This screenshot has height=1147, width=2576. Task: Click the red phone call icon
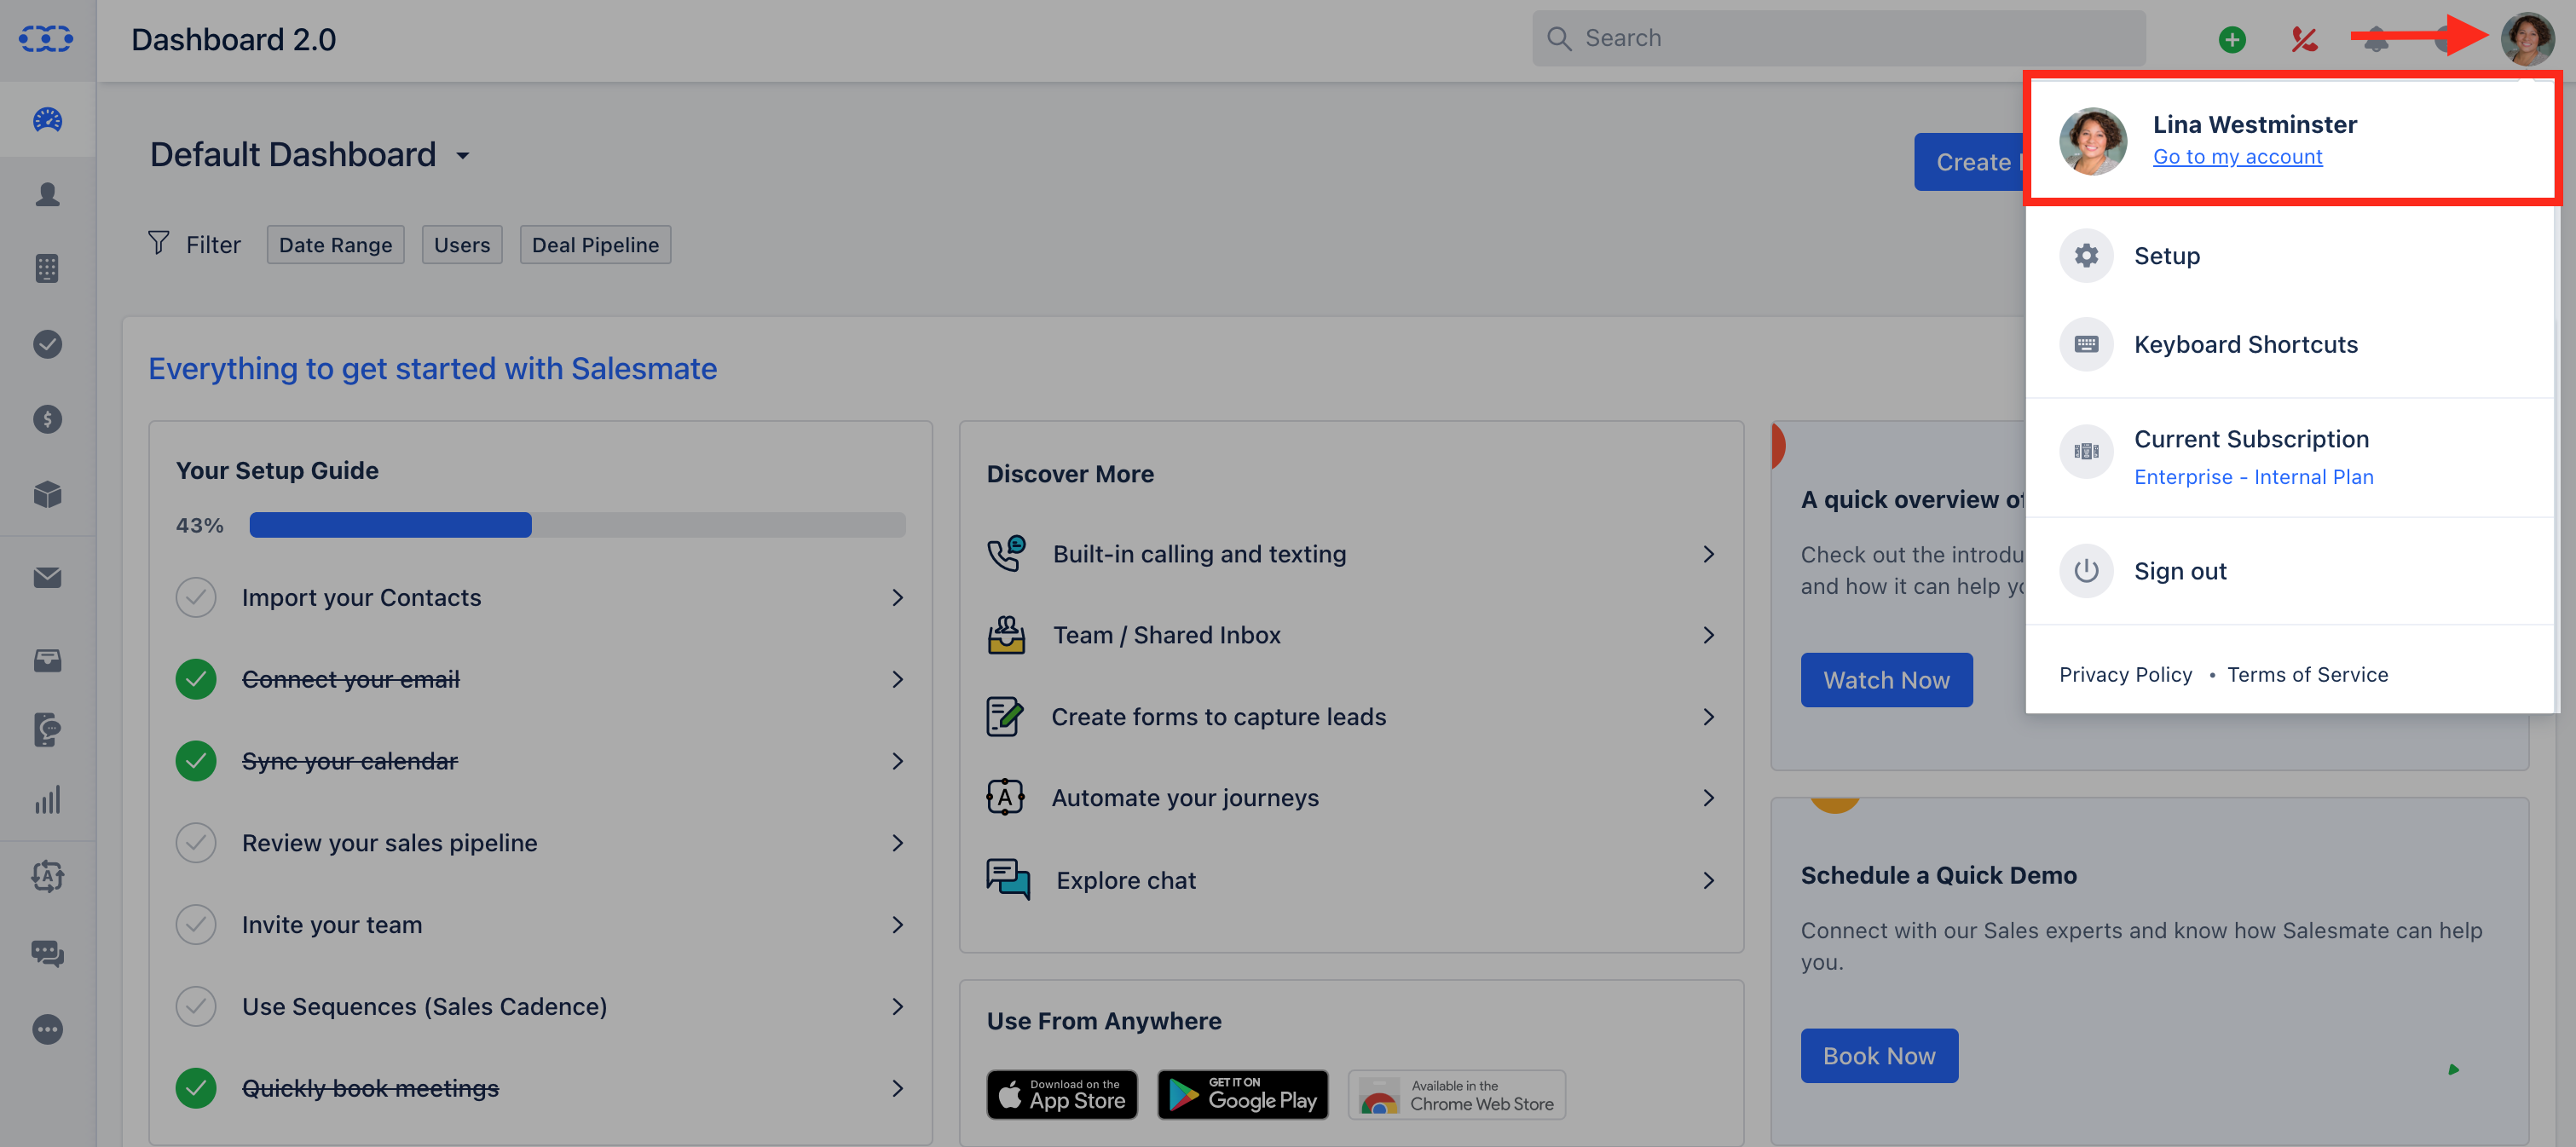point(2304,39)
